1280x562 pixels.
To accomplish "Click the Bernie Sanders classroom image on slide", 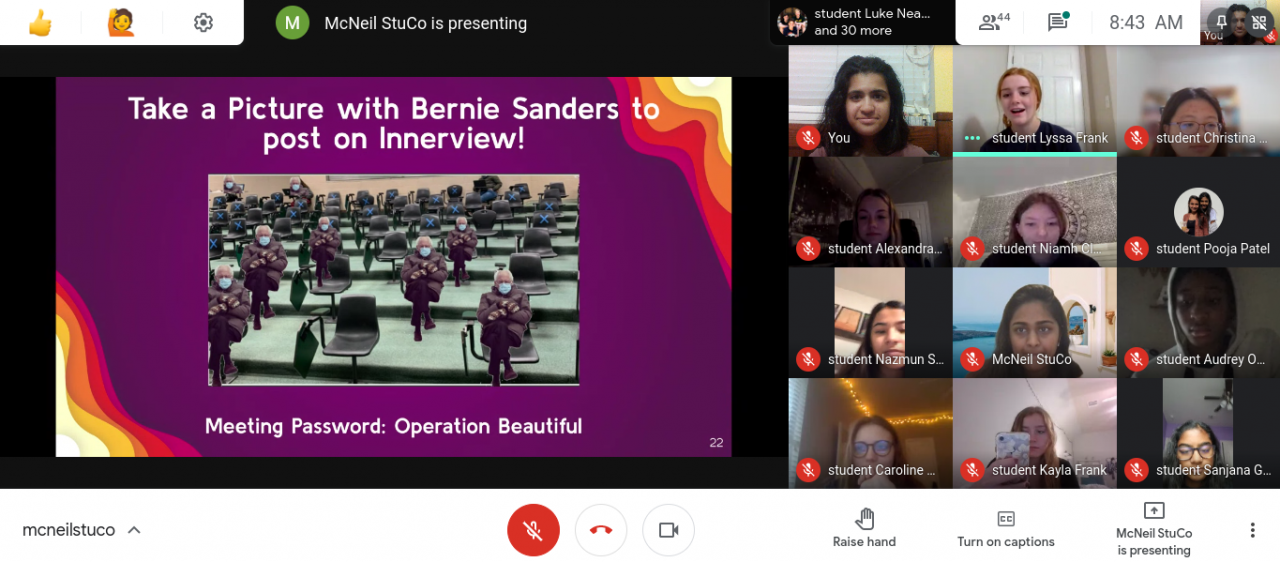I will tap(394, 280).
